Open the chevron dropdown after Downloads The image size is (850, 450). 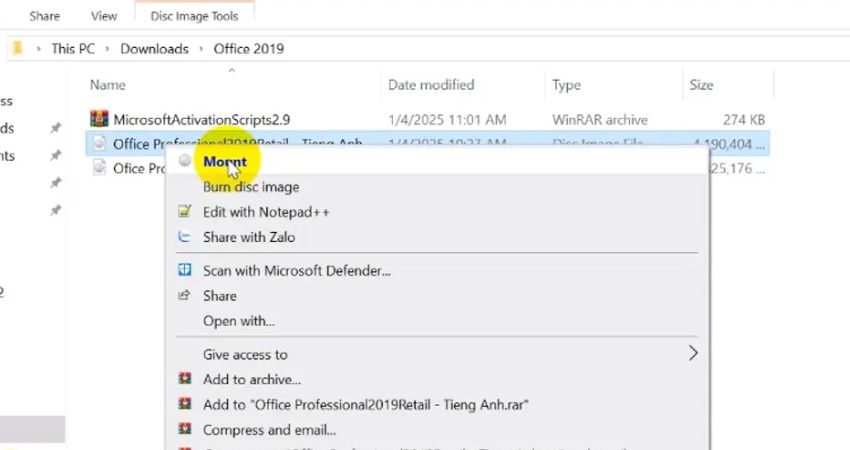coord(201,48)
